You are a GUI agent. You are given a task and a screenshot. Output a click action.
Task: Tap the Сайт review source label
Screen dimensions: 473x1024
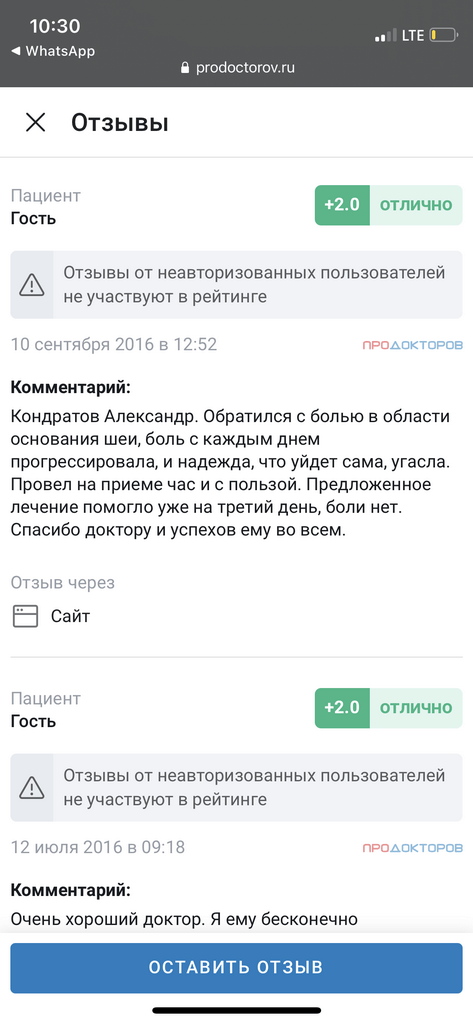tap(71, 616)
